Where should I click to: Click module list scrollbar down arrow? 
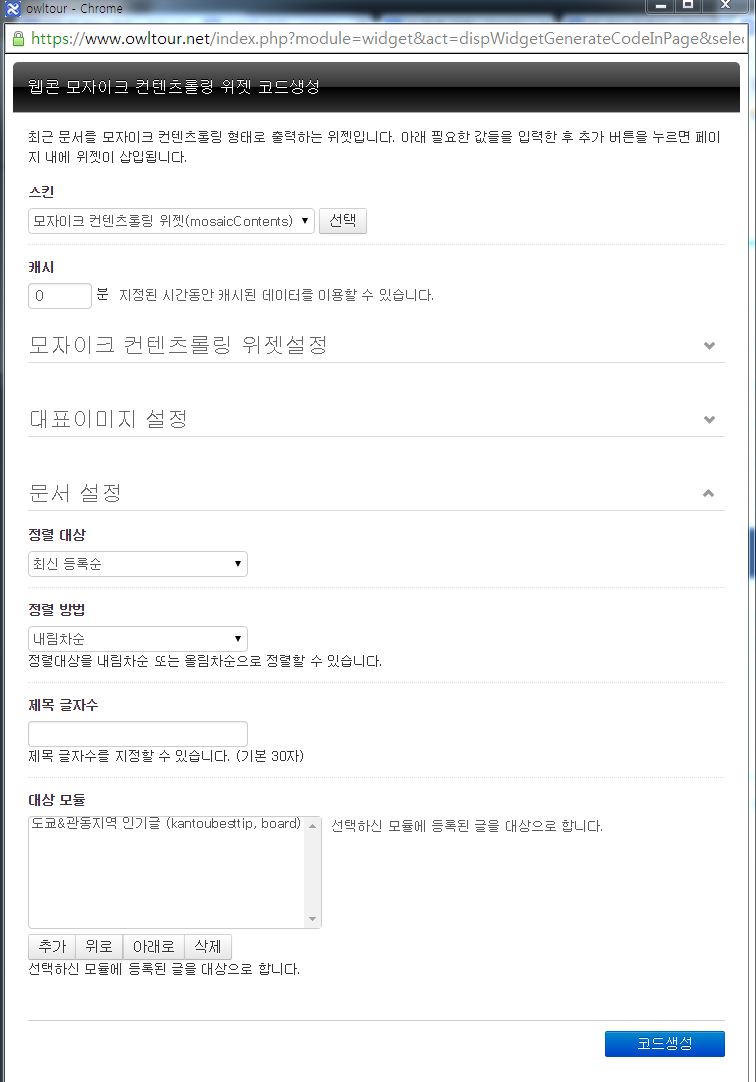click(312, 918)
